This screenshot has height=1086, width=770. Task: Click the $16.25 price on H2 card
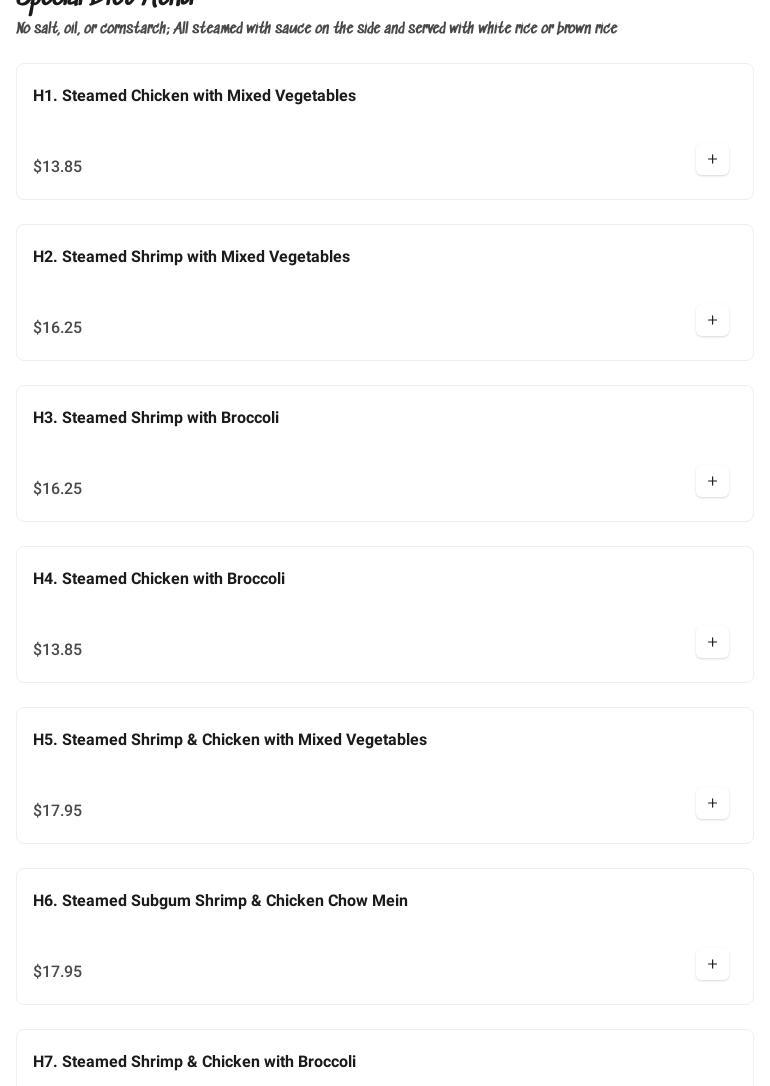click(58, 328)
